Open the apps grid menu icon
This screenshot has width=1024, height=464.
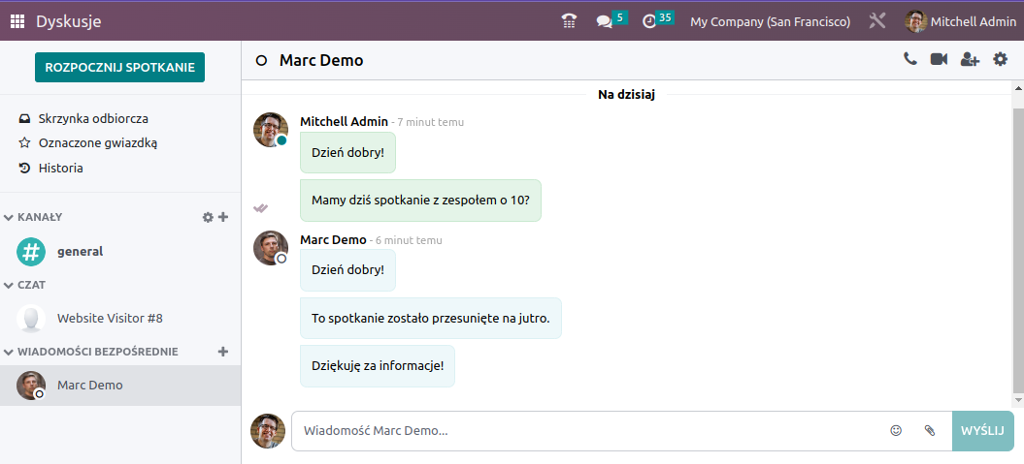[x=17, y=22]
